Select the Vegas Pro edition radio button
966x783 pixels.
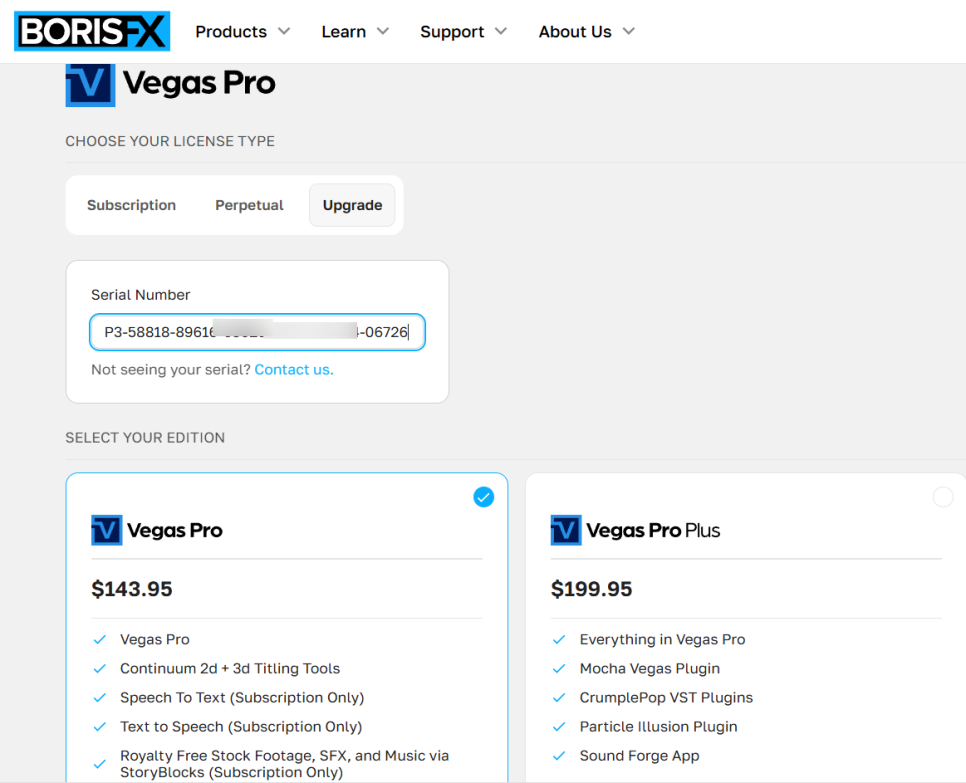click(x=484, y=497)
